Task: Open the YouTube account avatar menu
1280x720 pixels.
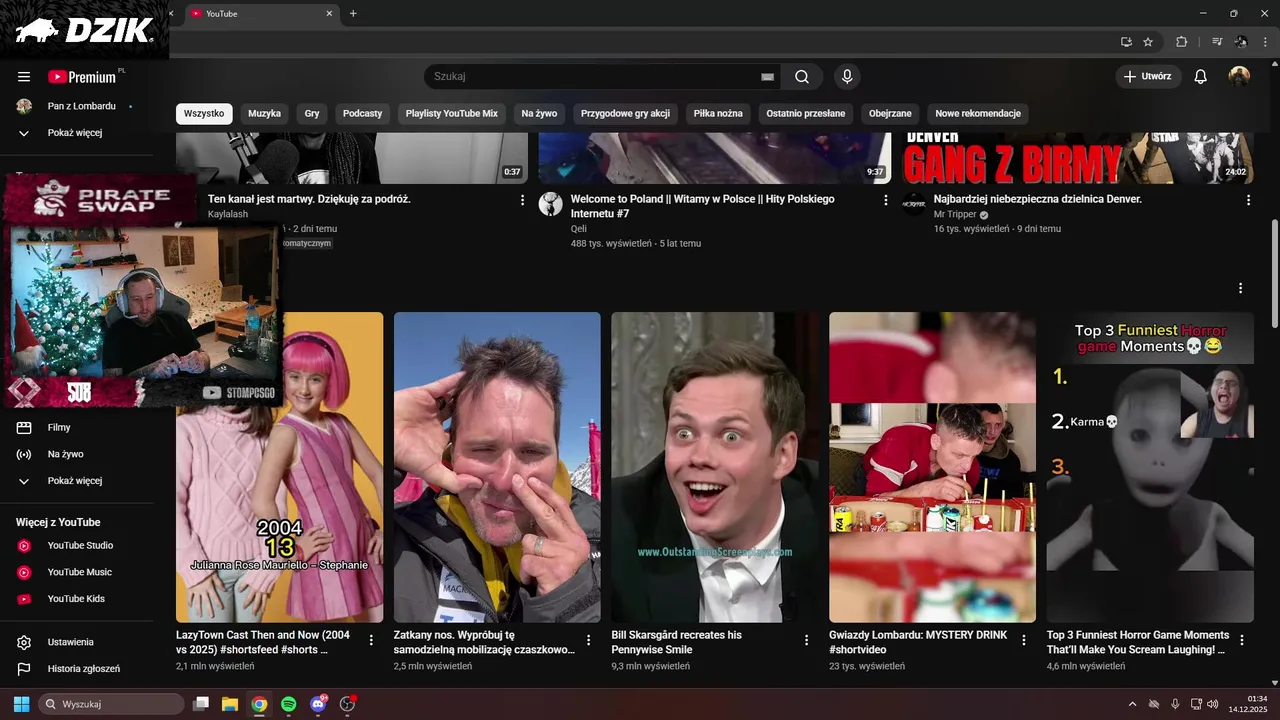Action: (1239, 76)
